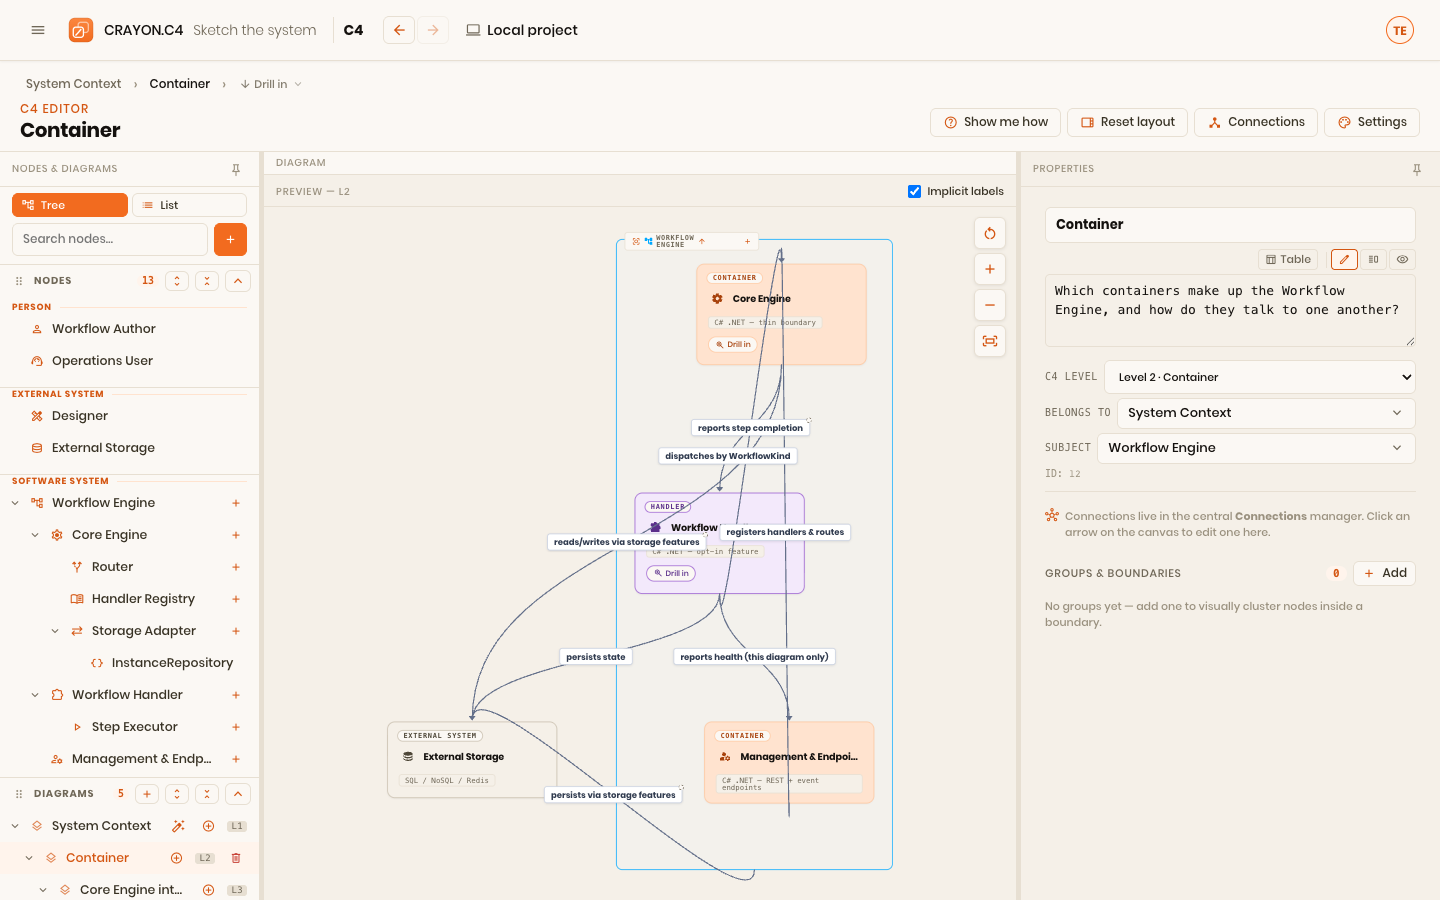Click magic wand on System Context diagram
Viewport: 1440px width, 900px height.
(x=178, y=826)
